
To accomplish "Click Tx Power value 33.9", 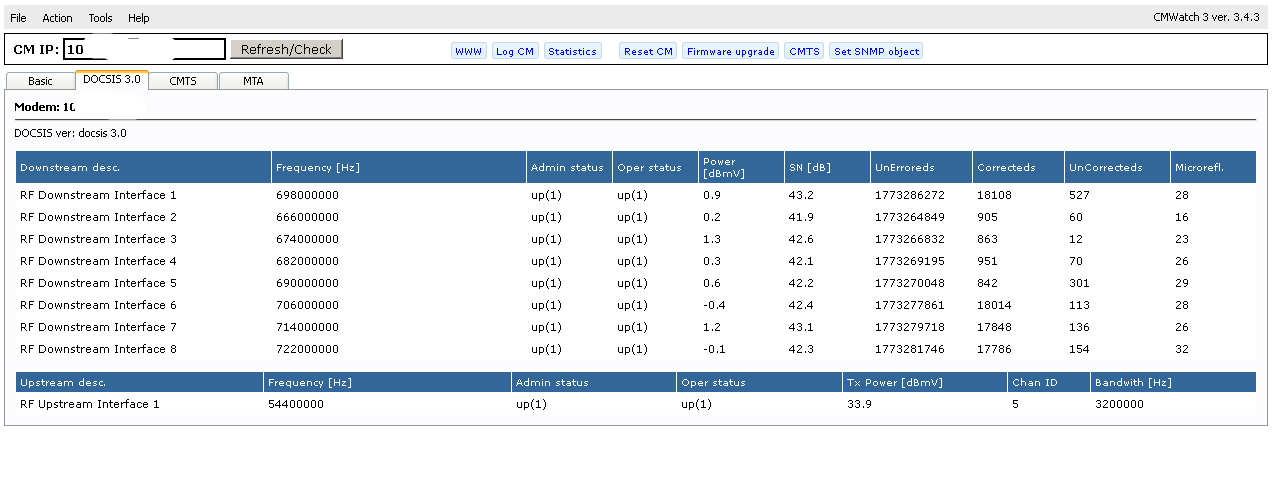I will point(859,404).
